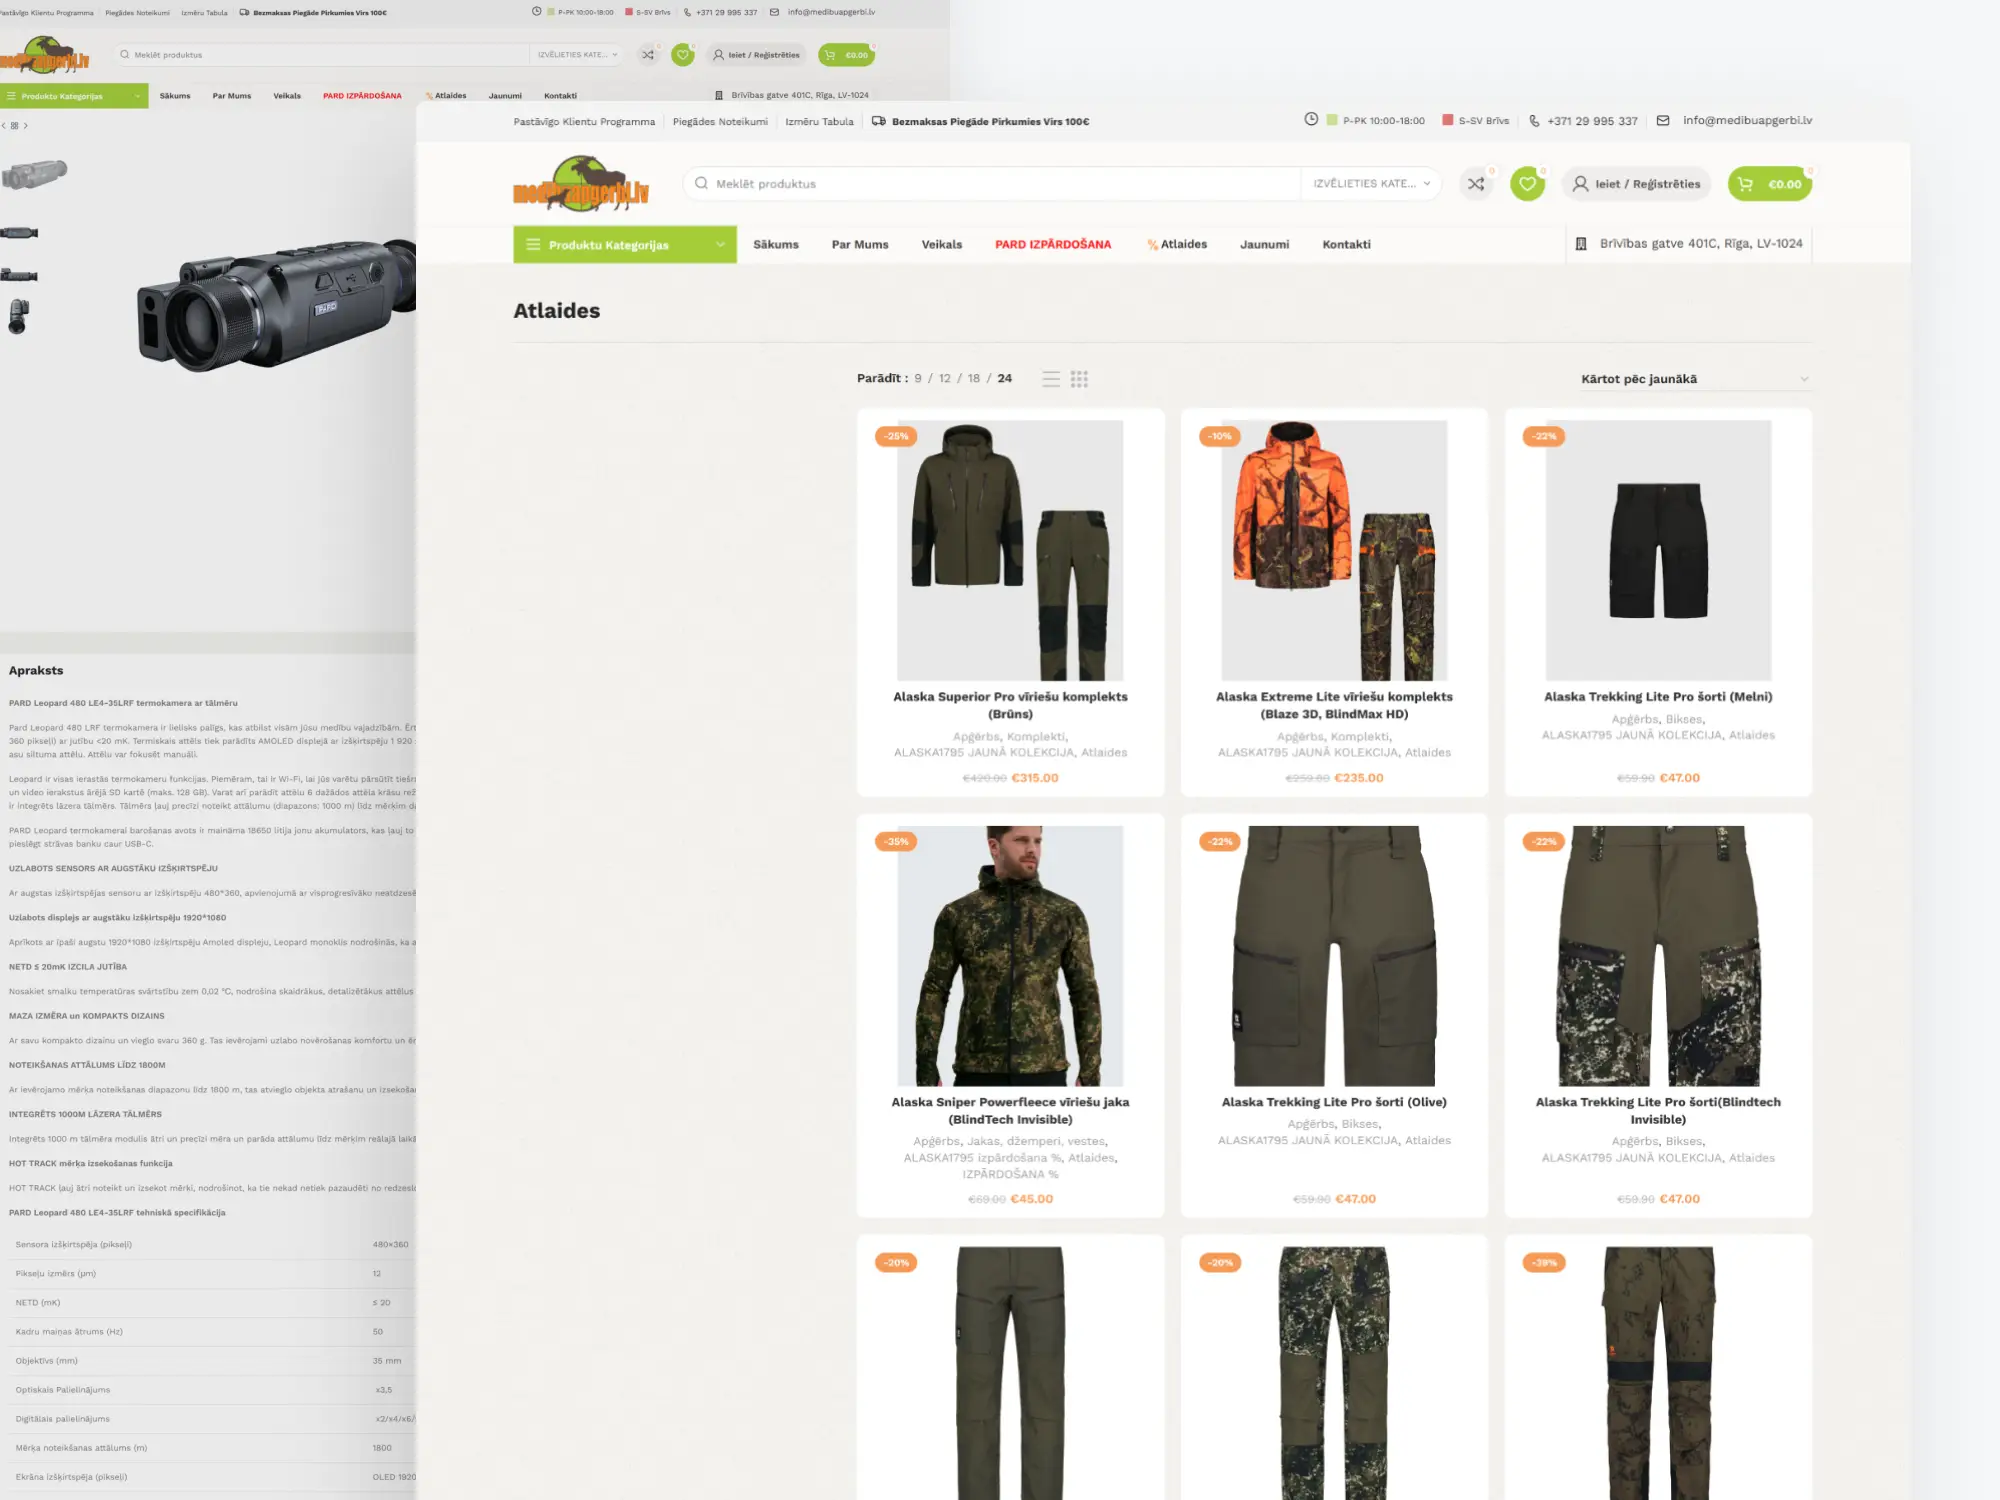
Task: Open the IZVĒLIETIES KATE... category dropdown
Action: tap(1368, 184)
